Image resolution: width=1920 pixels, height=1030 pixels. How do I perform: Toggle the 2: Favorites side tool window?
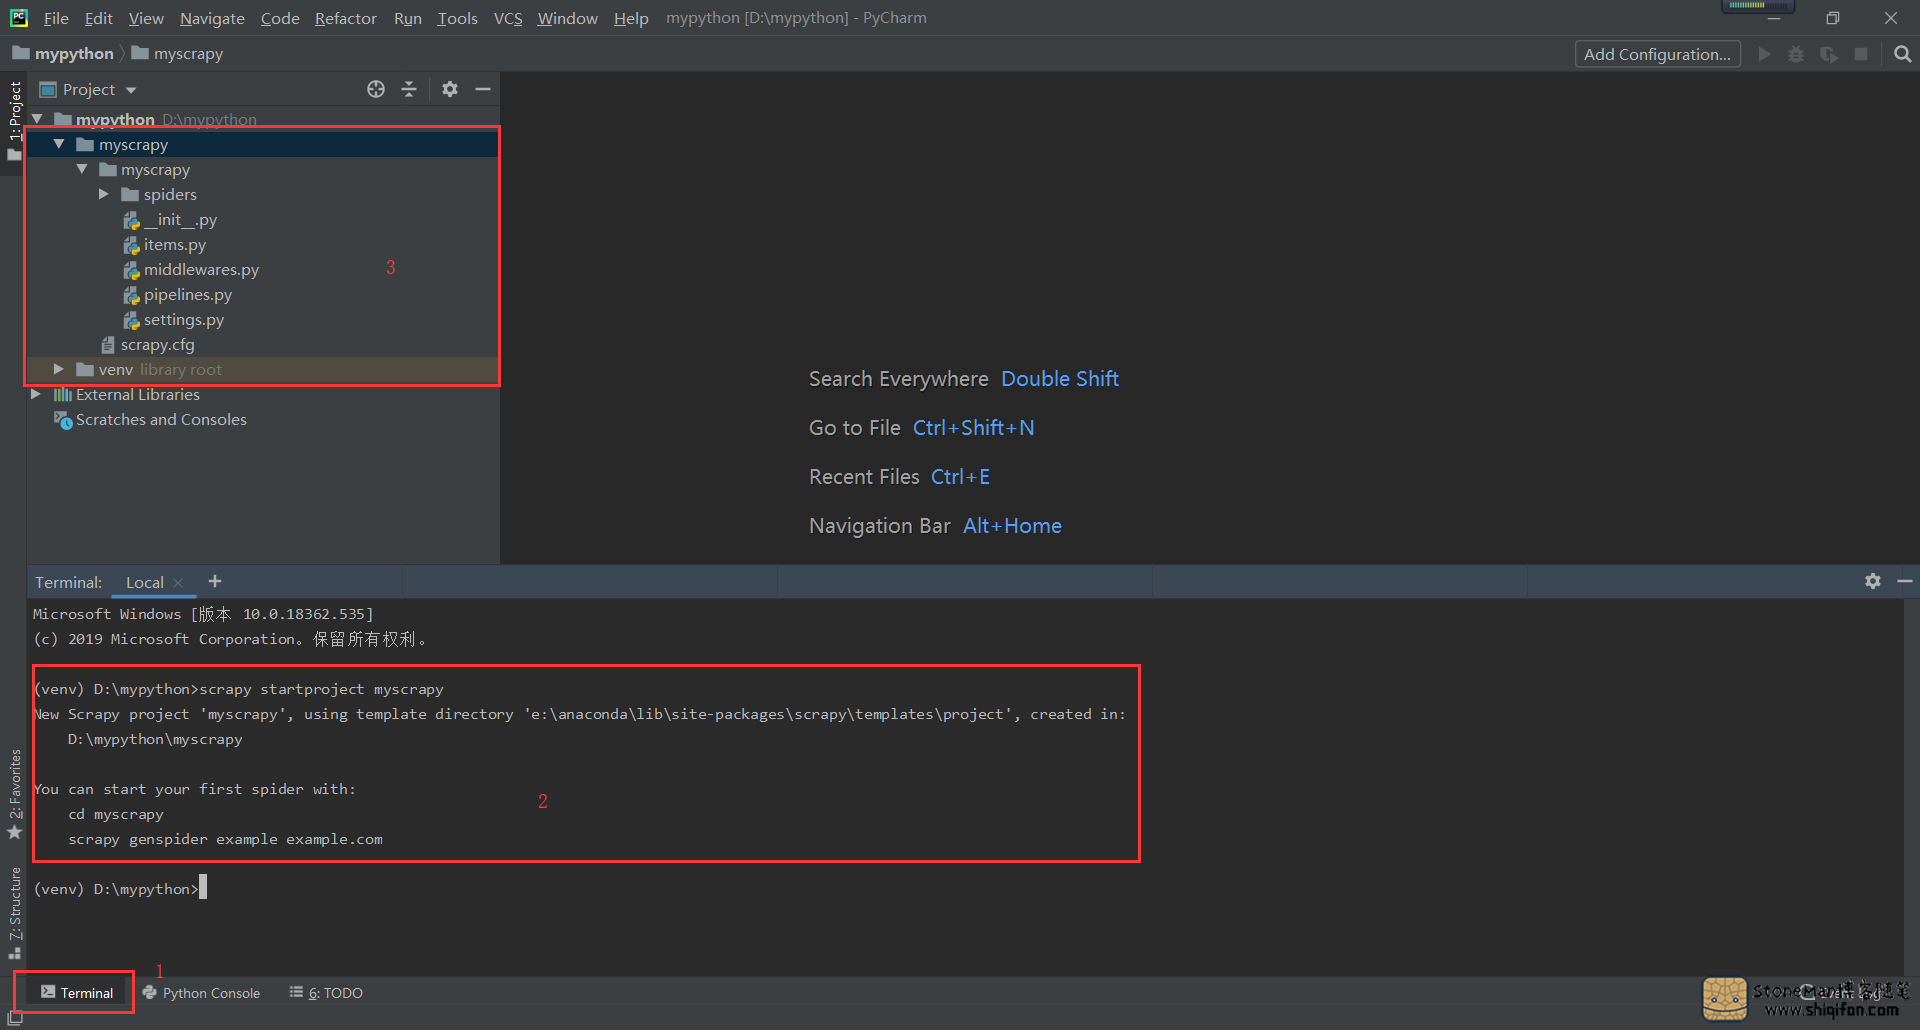[x=14, y=794]
